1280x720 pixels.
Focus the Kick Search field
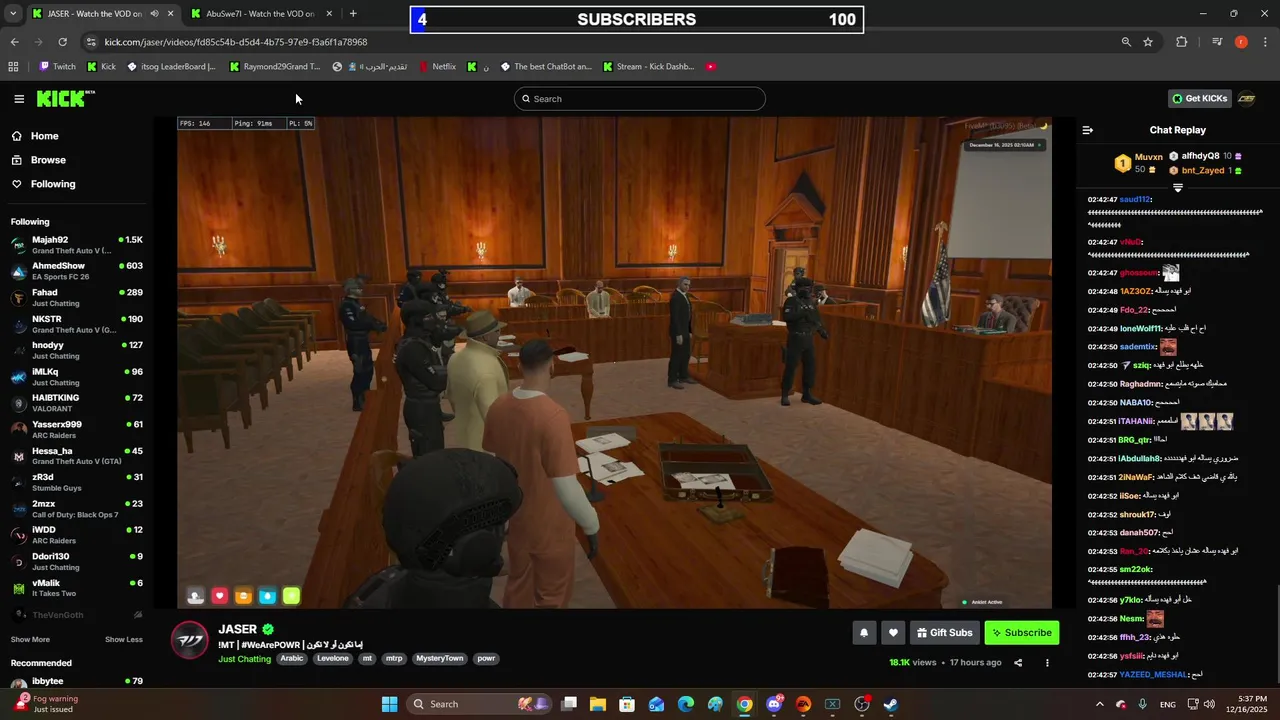pyautogui.click(x=640, y=99)
